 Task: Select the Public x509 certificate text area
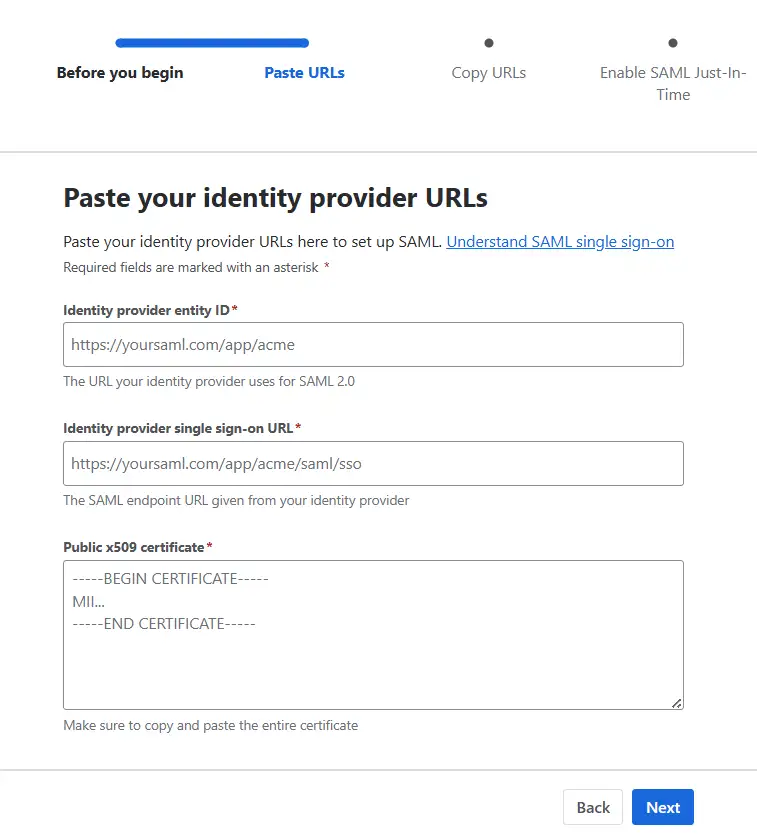point(373,634)
